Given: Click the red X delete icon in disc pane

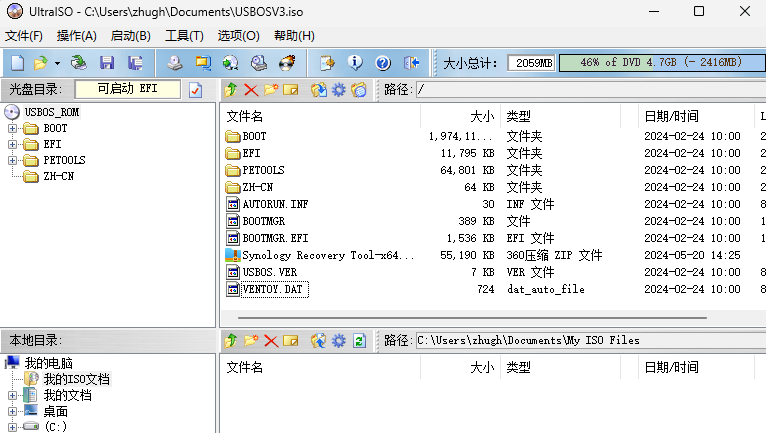Looking at the screenshot, I should coord(251,90).
